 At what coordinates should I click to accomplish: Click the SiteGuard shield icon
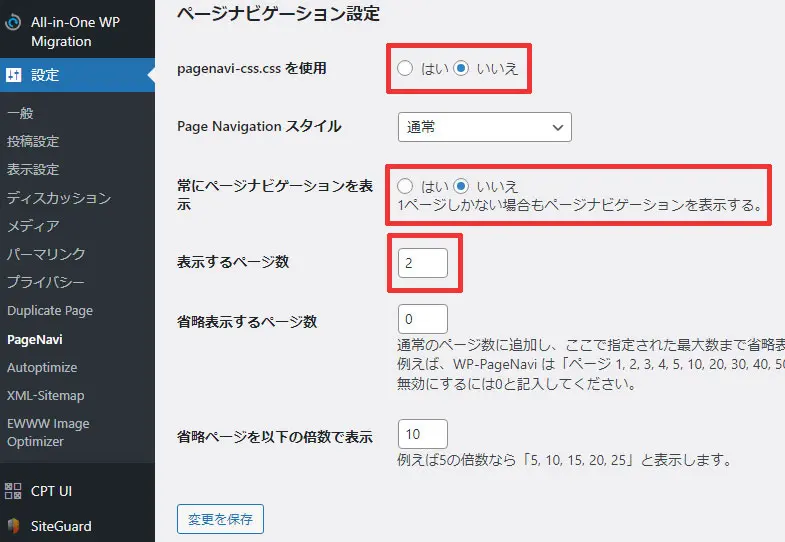click(x=13, y=526)
